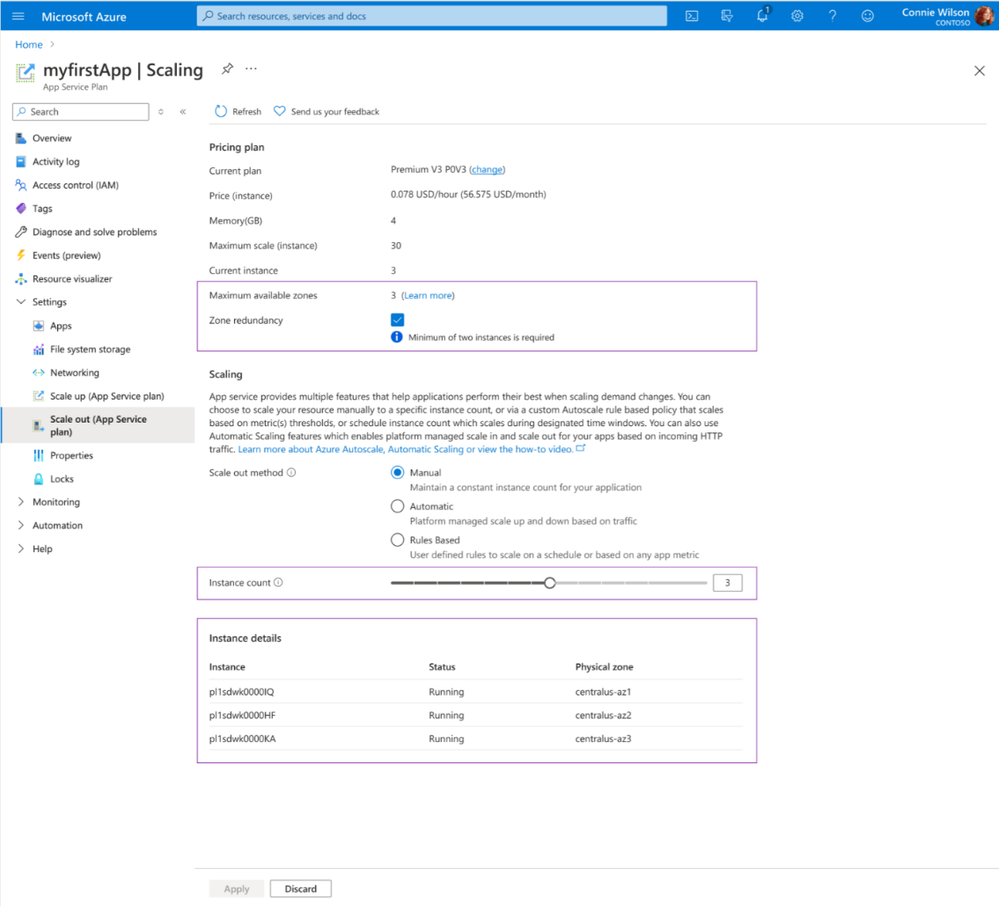Click the Diagnose and solve problems wrench icon

tap(21, 232)
